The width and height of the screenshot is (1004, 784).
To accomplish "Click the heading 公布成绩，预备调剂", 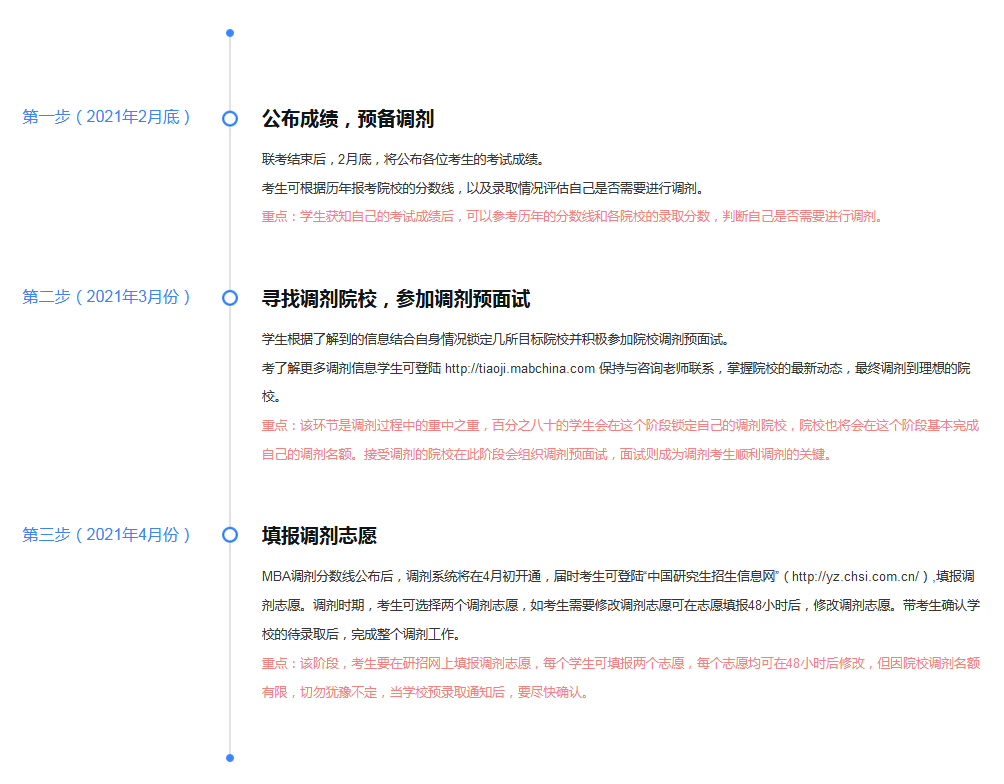I will point(348,119).
